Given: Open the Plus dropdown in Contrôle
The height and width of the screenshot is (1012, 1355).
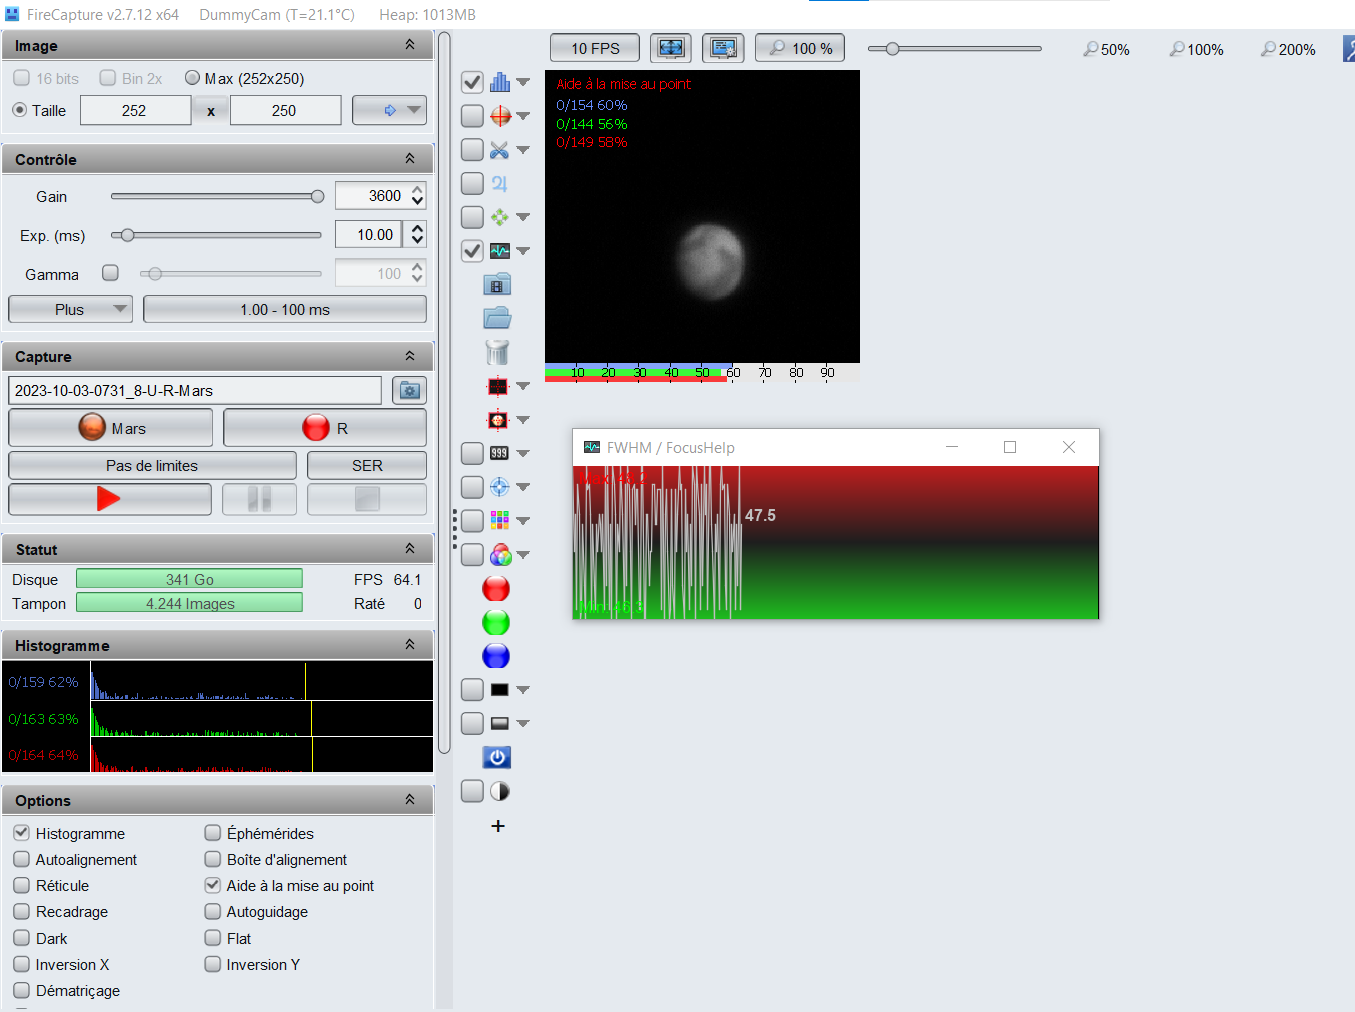Looking at the screenshot, I should coord(70,309).
